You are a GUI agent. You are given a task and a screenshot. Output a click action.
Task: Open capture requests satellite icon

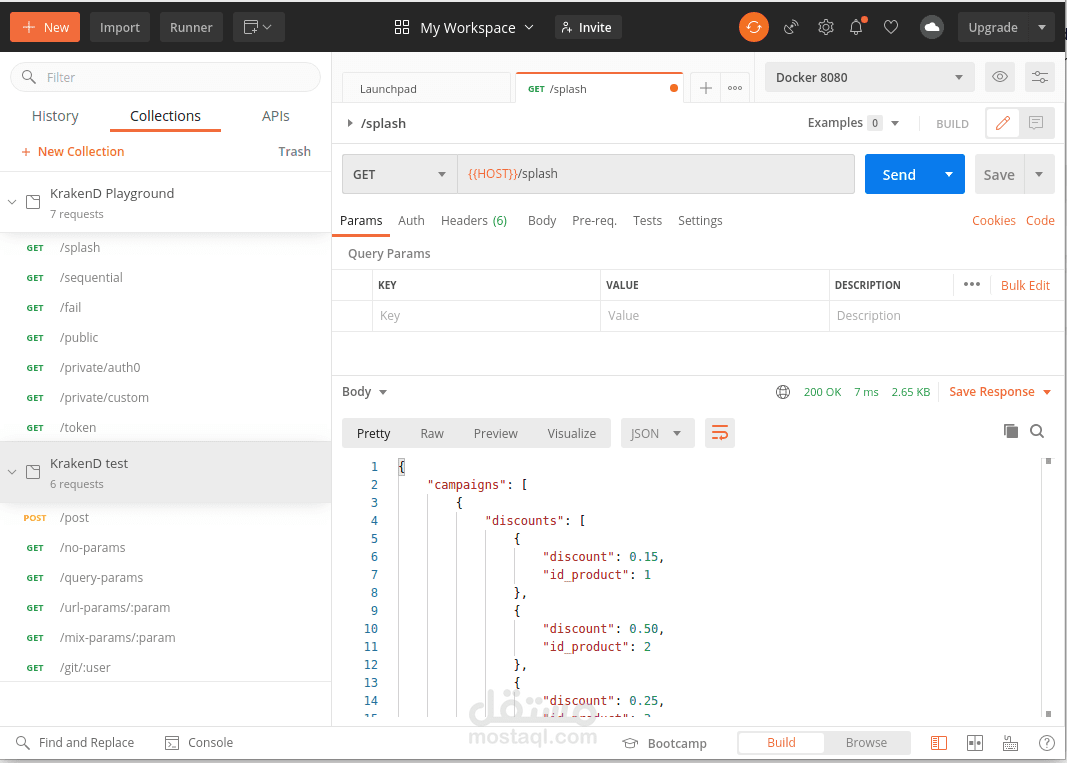pos(791,27)
